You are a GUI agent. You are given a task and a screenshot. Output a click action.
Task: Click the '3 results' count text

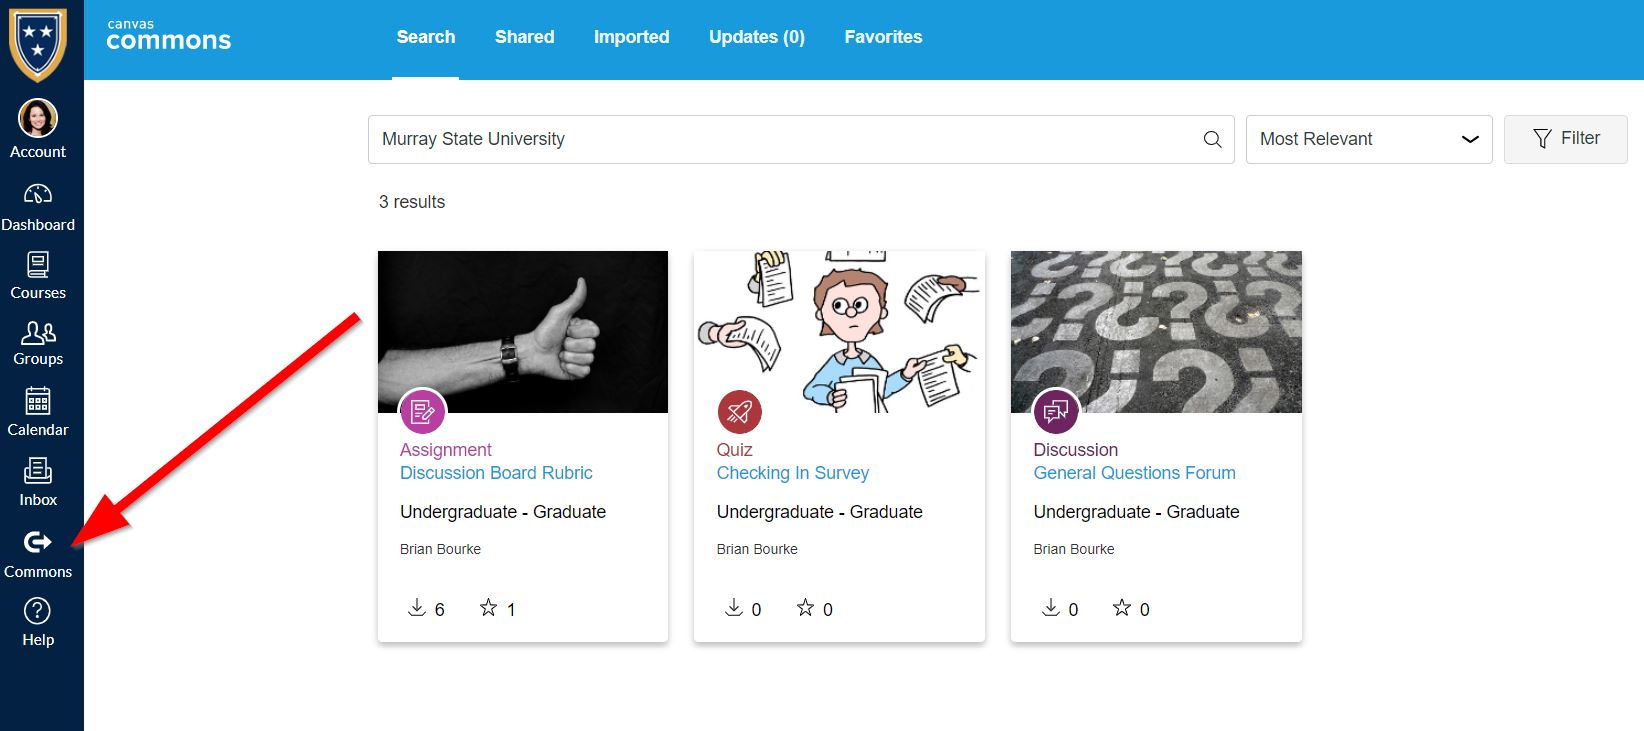tap(412, 202)
